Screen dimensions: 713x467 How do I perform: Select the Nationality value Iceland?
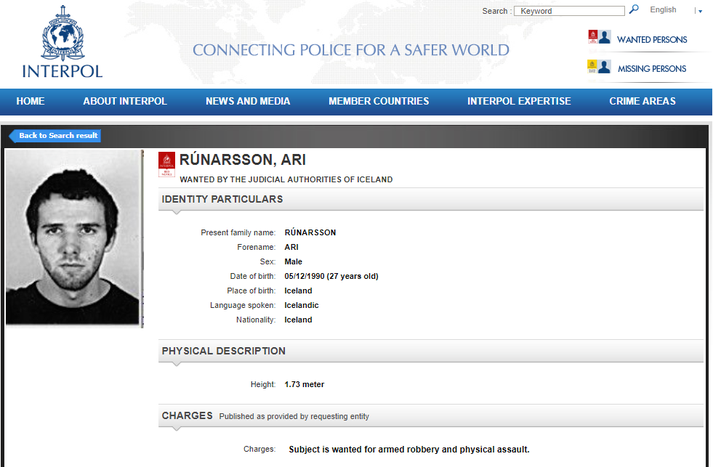(298, 320)
